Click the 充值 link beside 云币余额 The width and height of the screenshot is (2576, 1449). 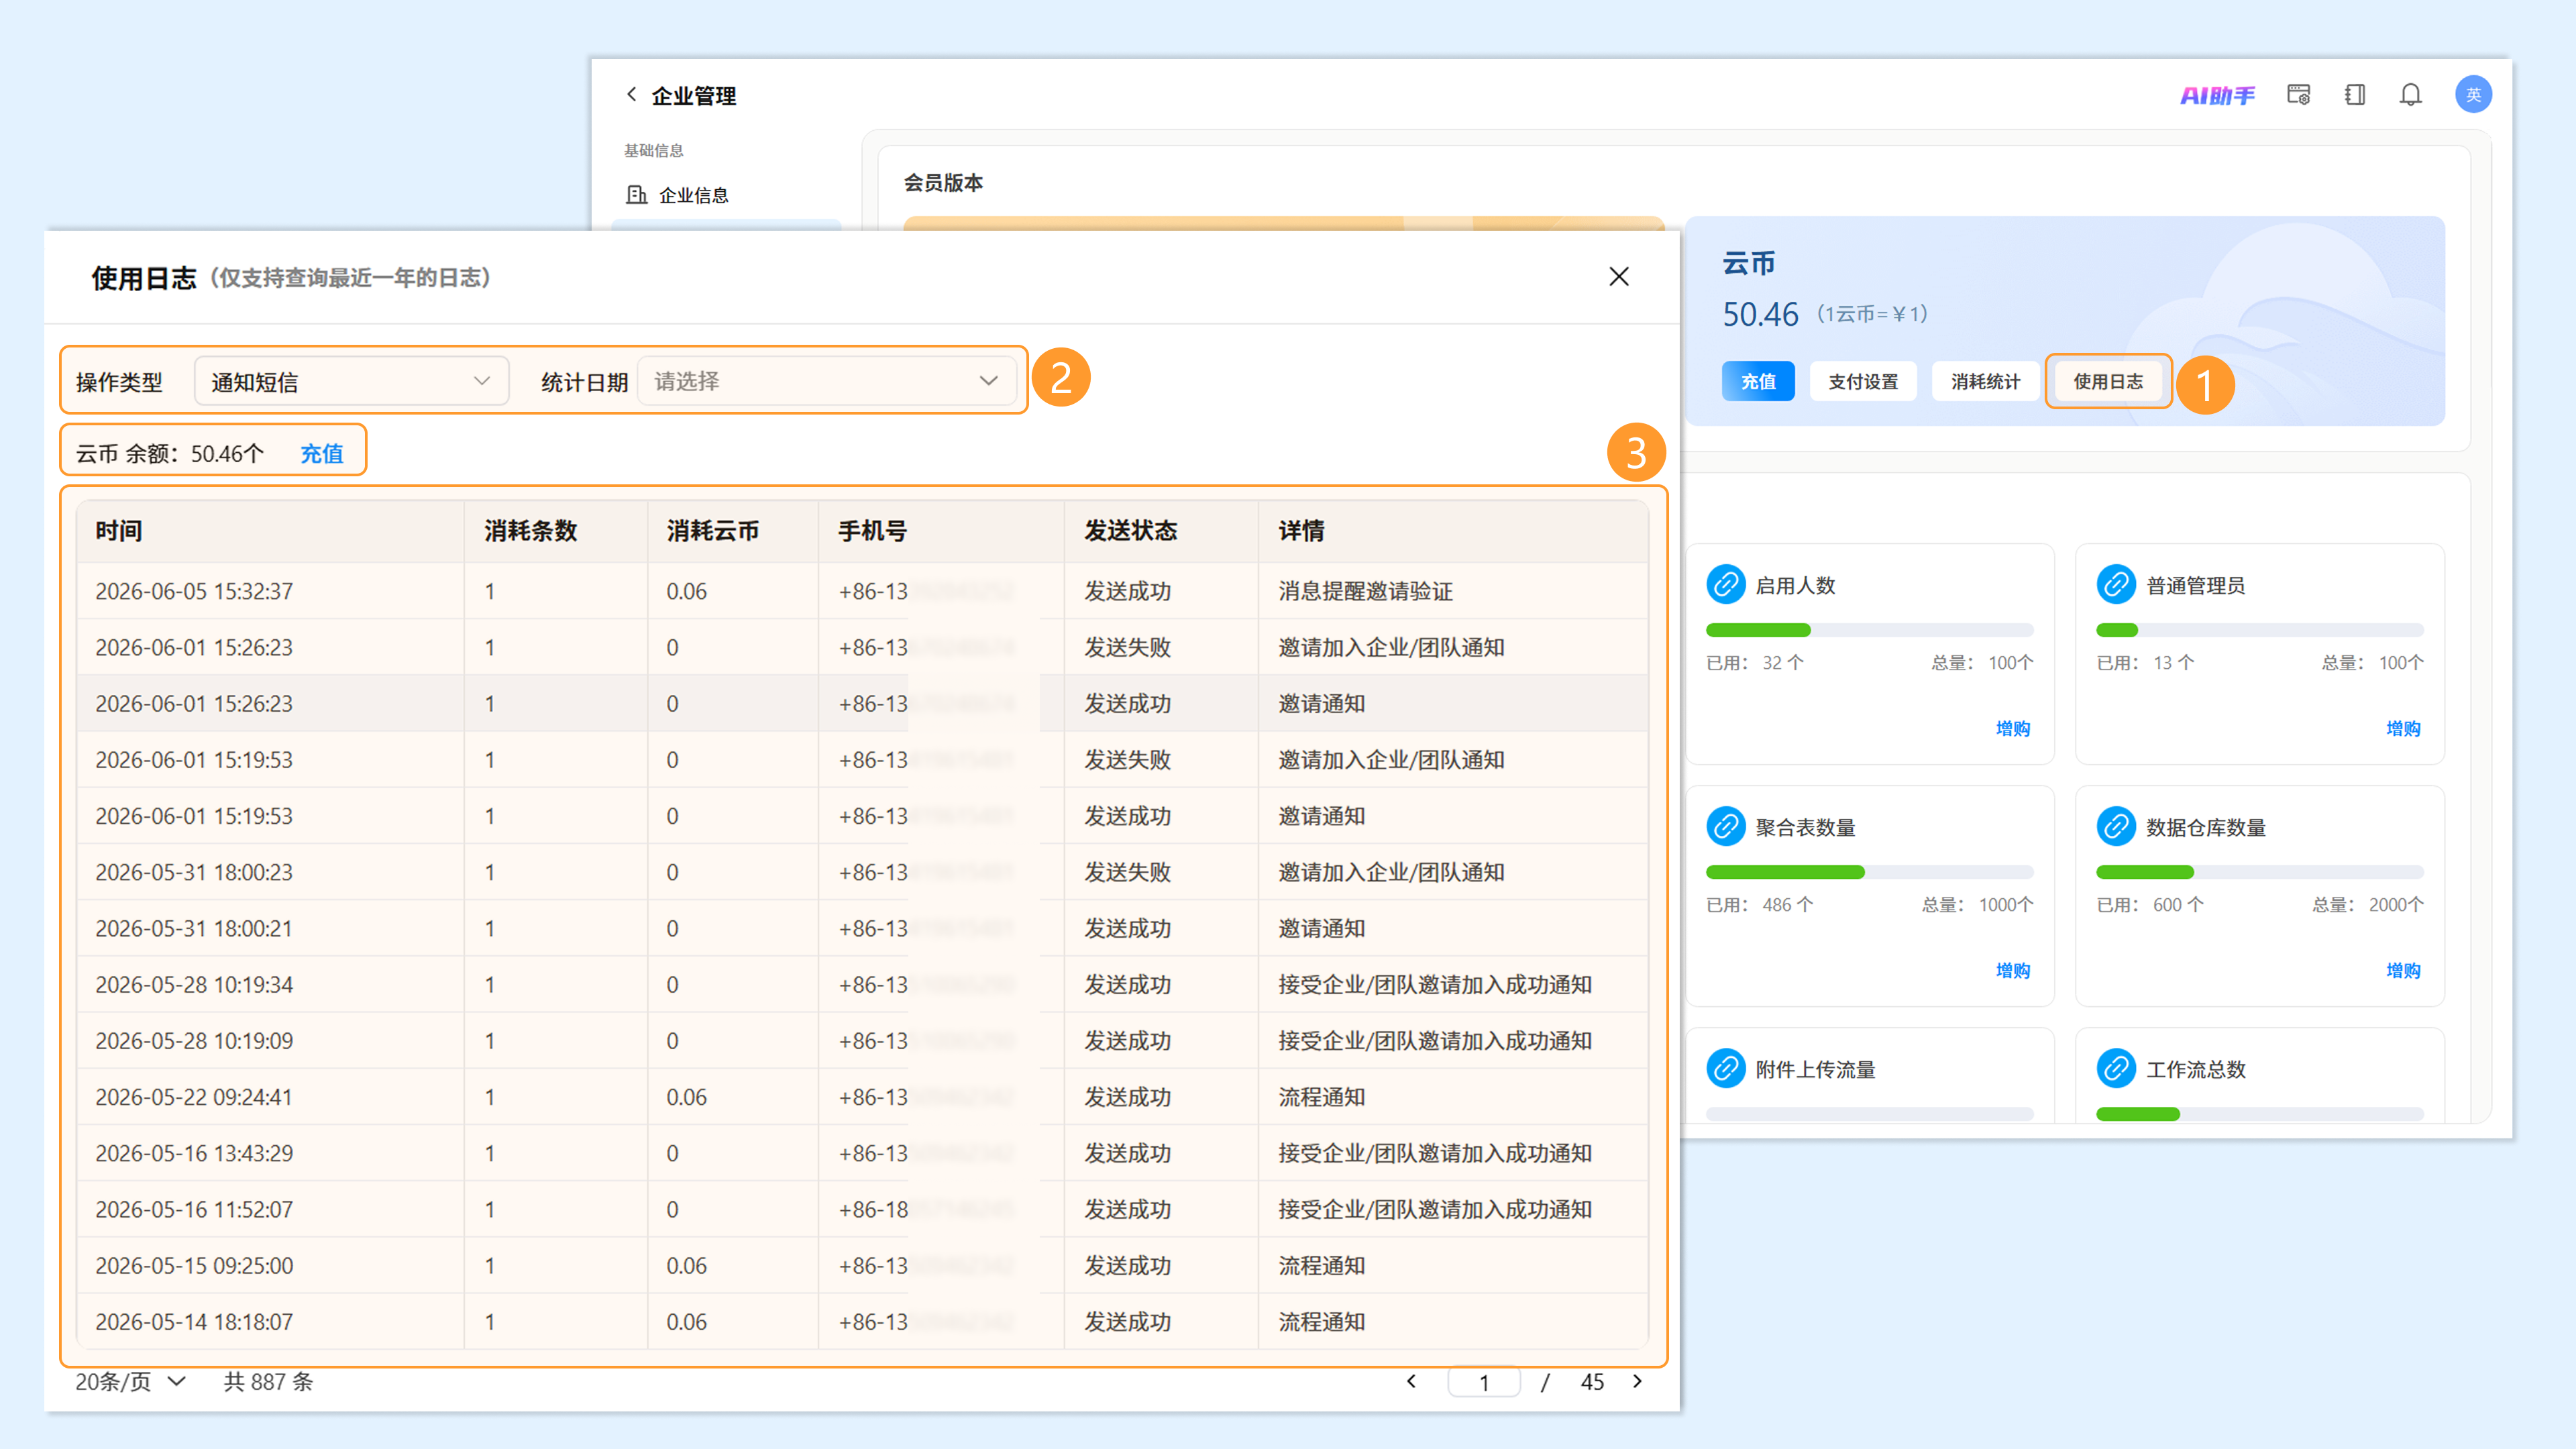pyautogui.click(x=322, y=454)
